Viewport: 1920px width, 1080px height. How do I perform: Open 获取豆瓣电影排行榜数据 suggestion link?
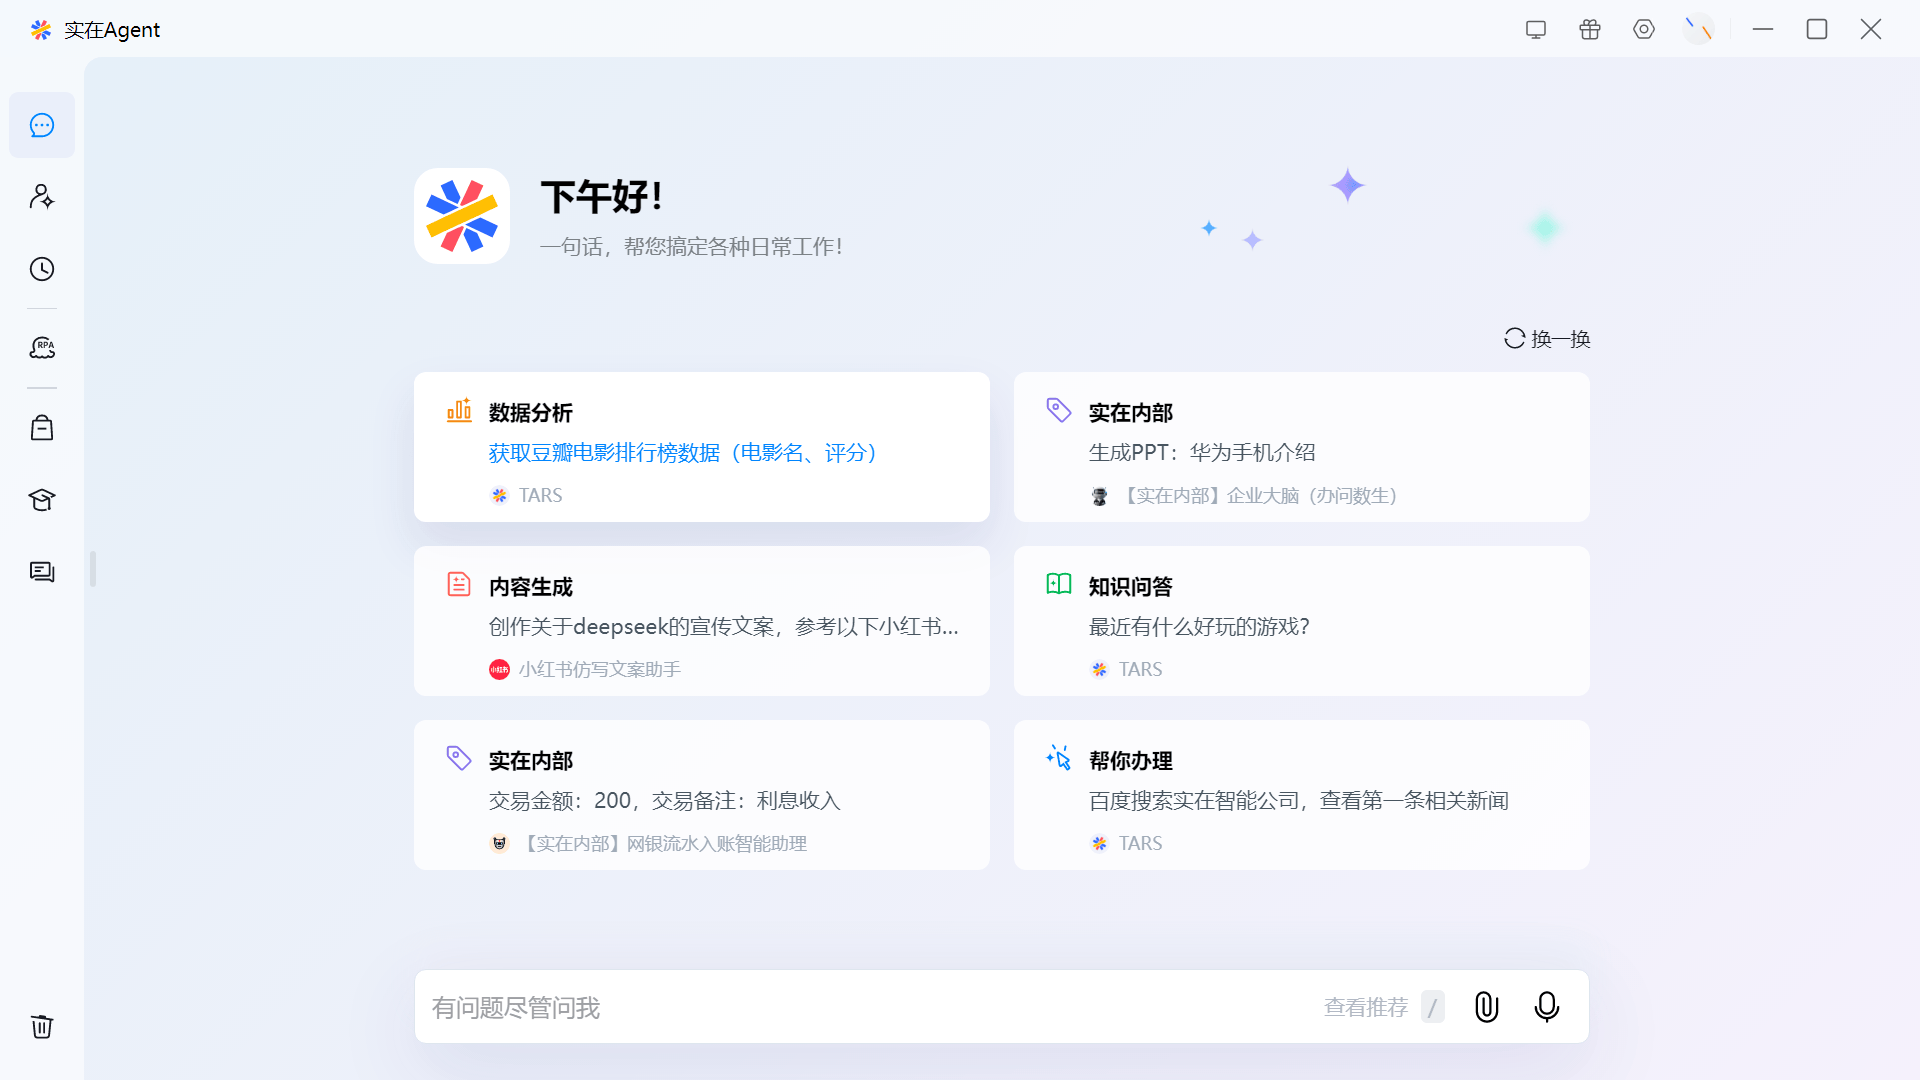point(684,453)
